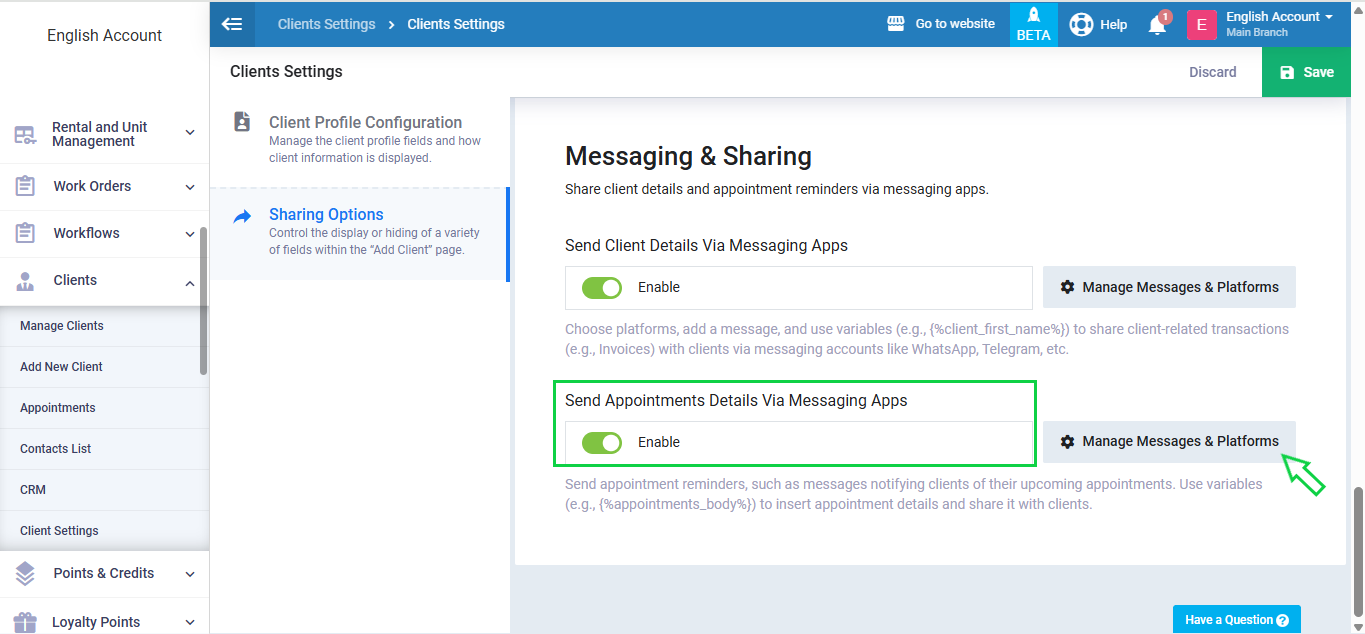Click the Loyalty Points gift icon

(25, 621)
